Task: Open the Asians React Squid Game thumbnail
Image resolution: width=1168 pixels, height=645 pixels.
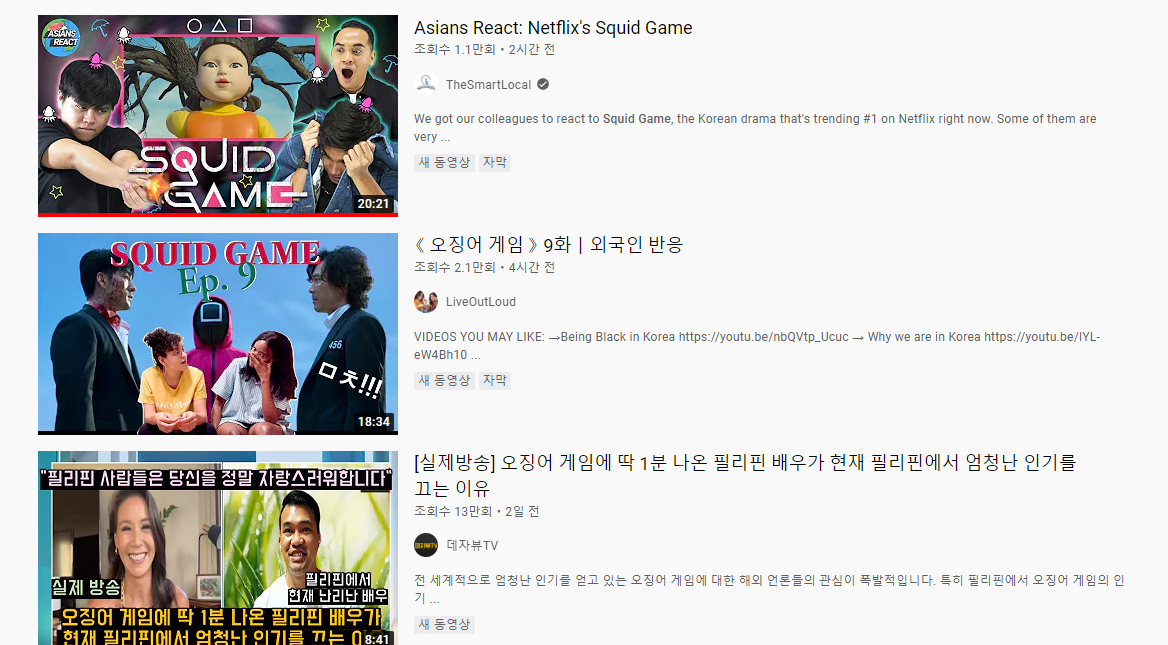Action: 218,115
